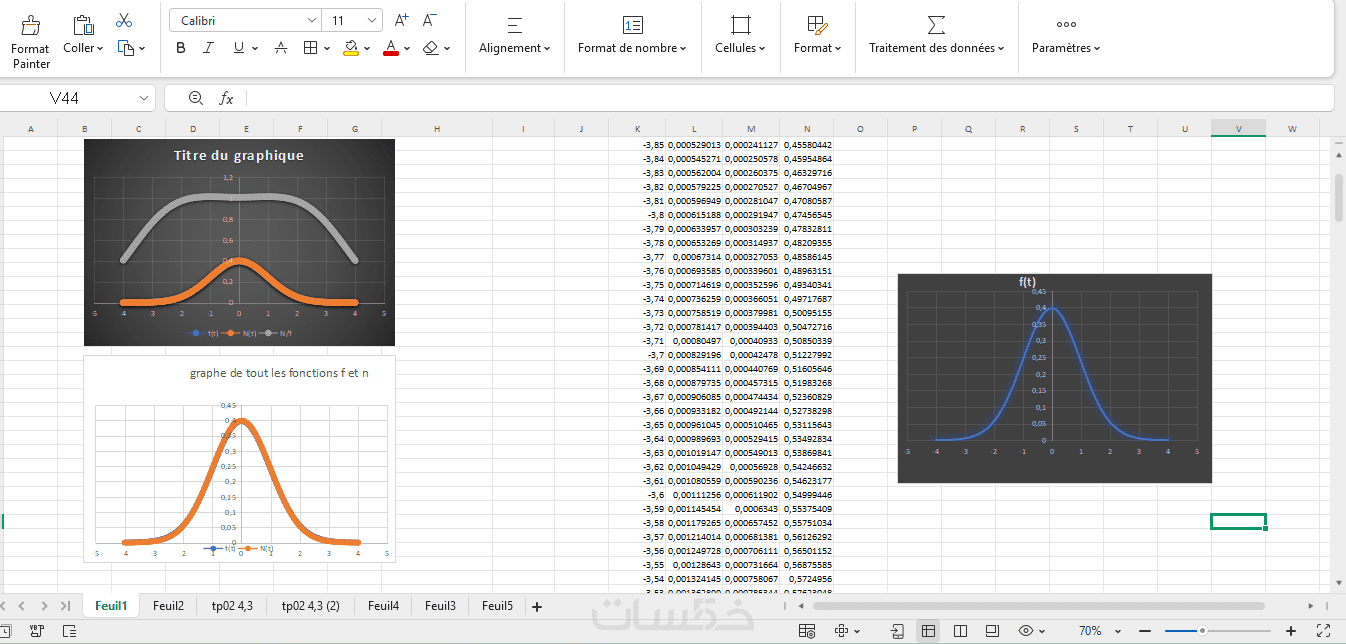Open Traitement des données menu
The width and height of the screenshot is (1346, 644).
[x=936, y=35]
